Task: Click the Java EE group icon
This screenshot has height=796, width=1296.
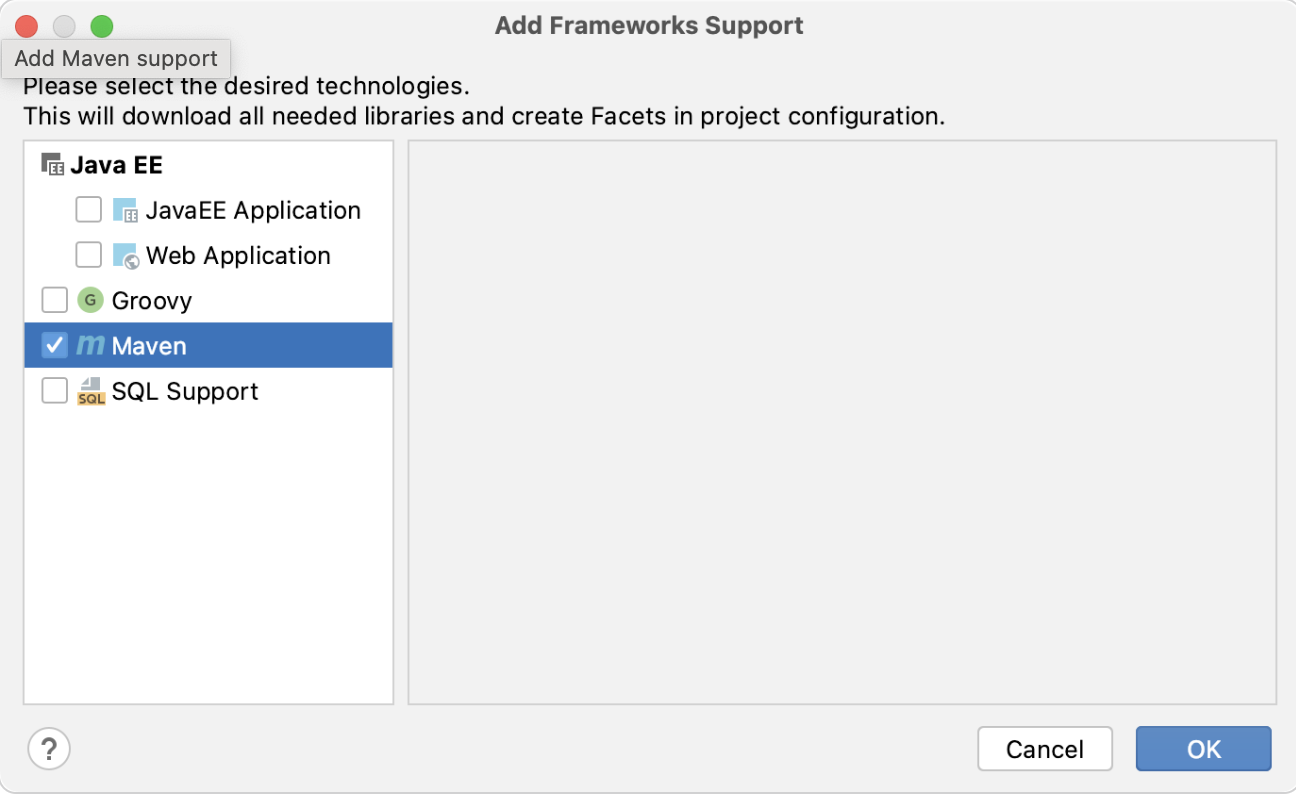Action: tap(53, 165)
